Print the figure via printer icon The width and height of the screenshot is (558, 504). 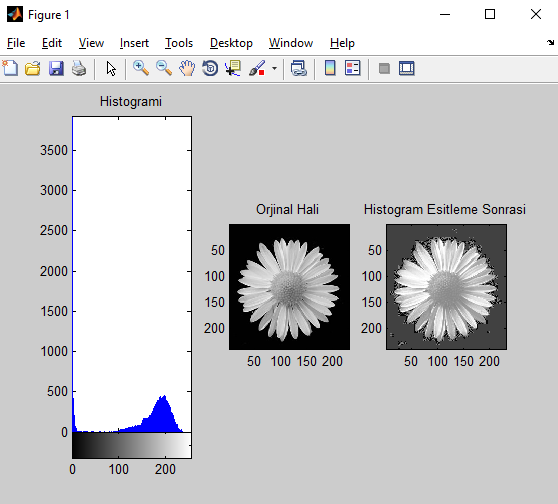79,68
